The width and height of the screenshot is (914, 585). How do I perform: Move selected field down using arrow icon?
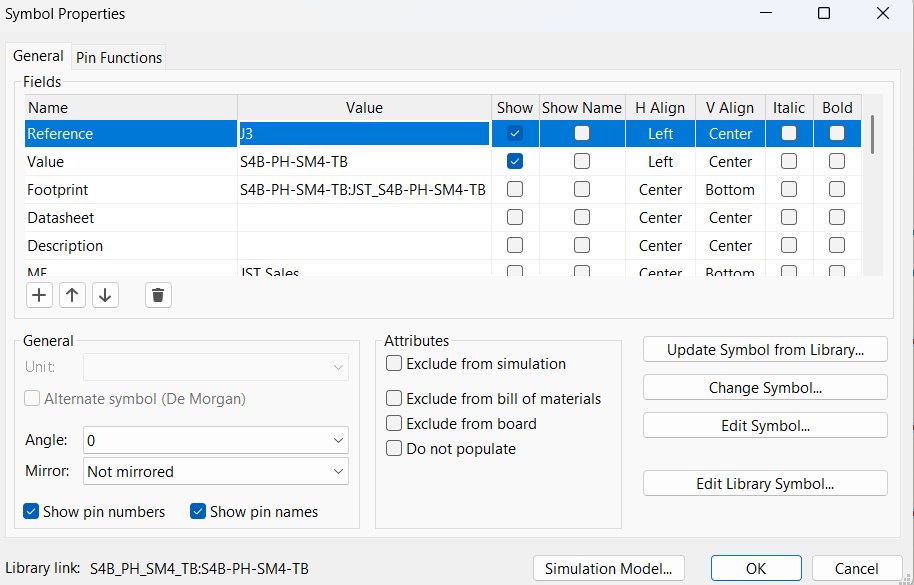[x=105, y=295]
